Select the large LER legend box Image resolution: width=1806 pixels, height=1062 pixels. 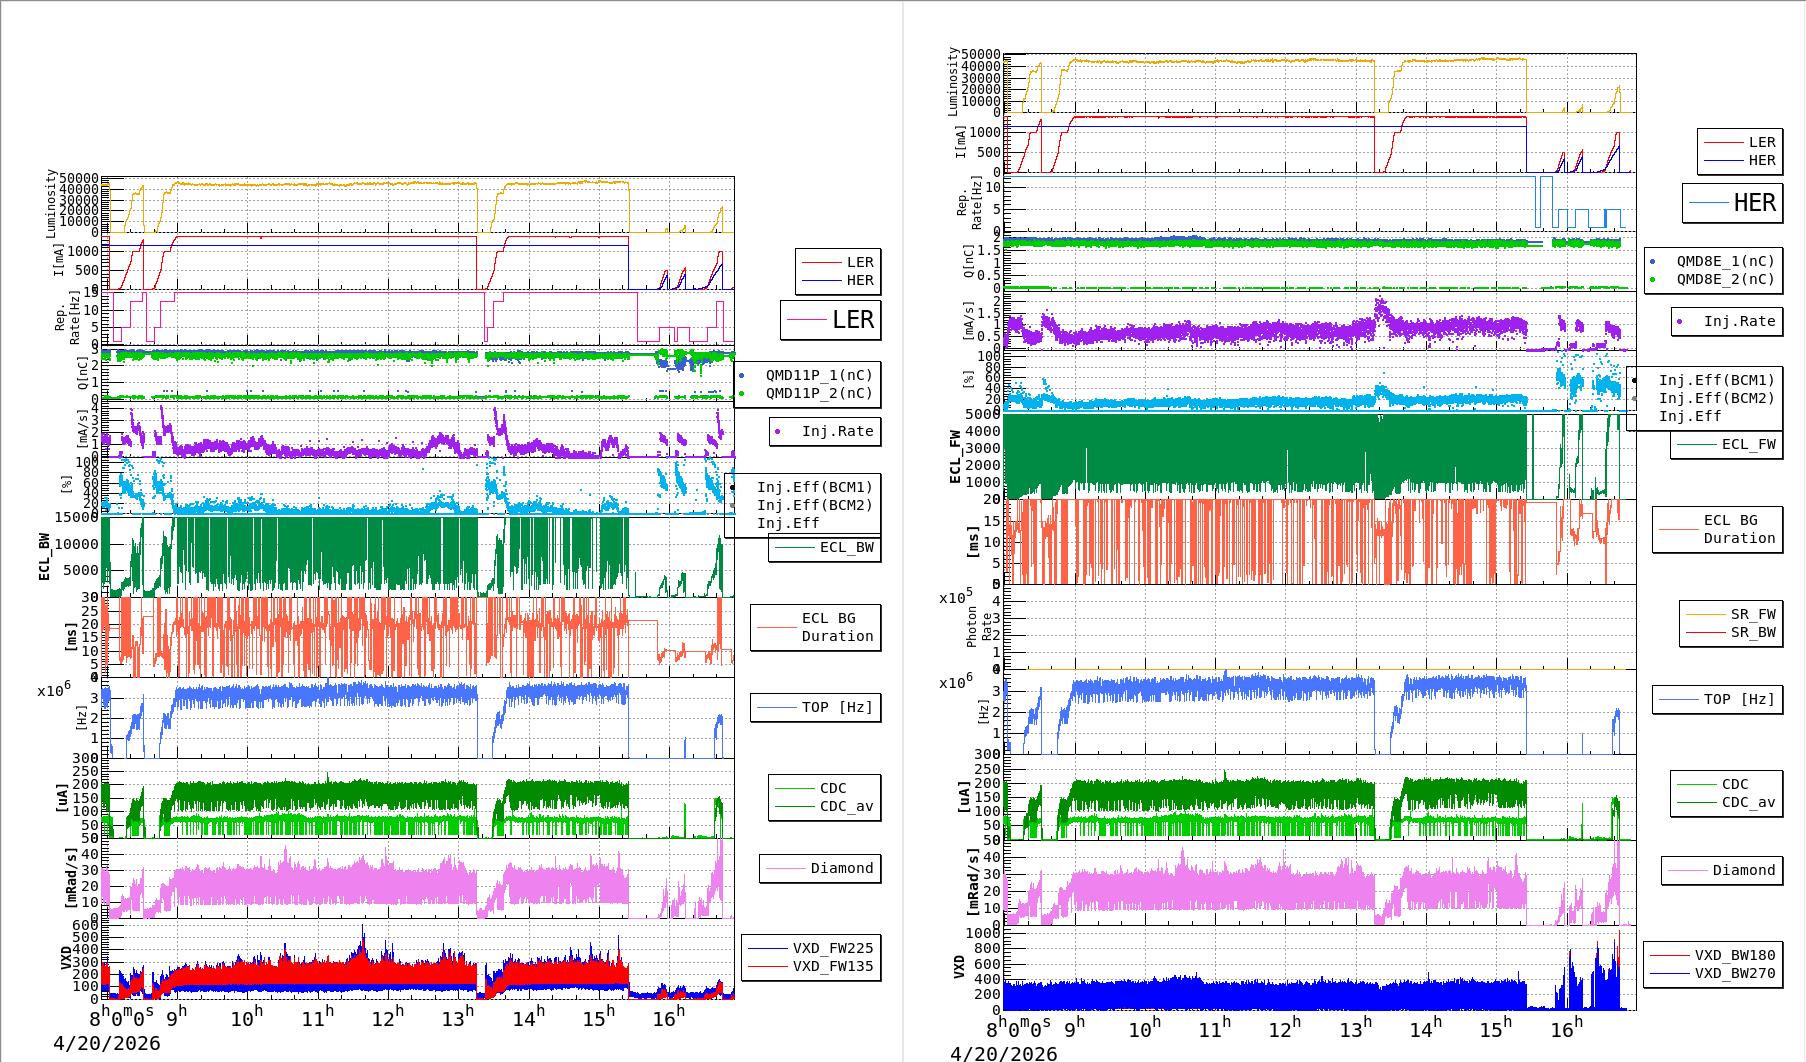[x=830, y=320]
